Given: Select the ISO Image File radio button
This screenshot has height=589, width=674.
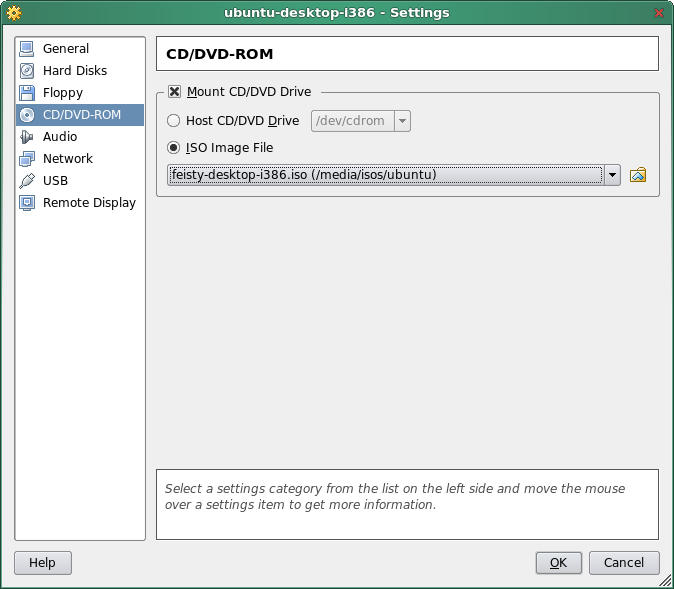Looking at the screenshot, I should 175,148.
